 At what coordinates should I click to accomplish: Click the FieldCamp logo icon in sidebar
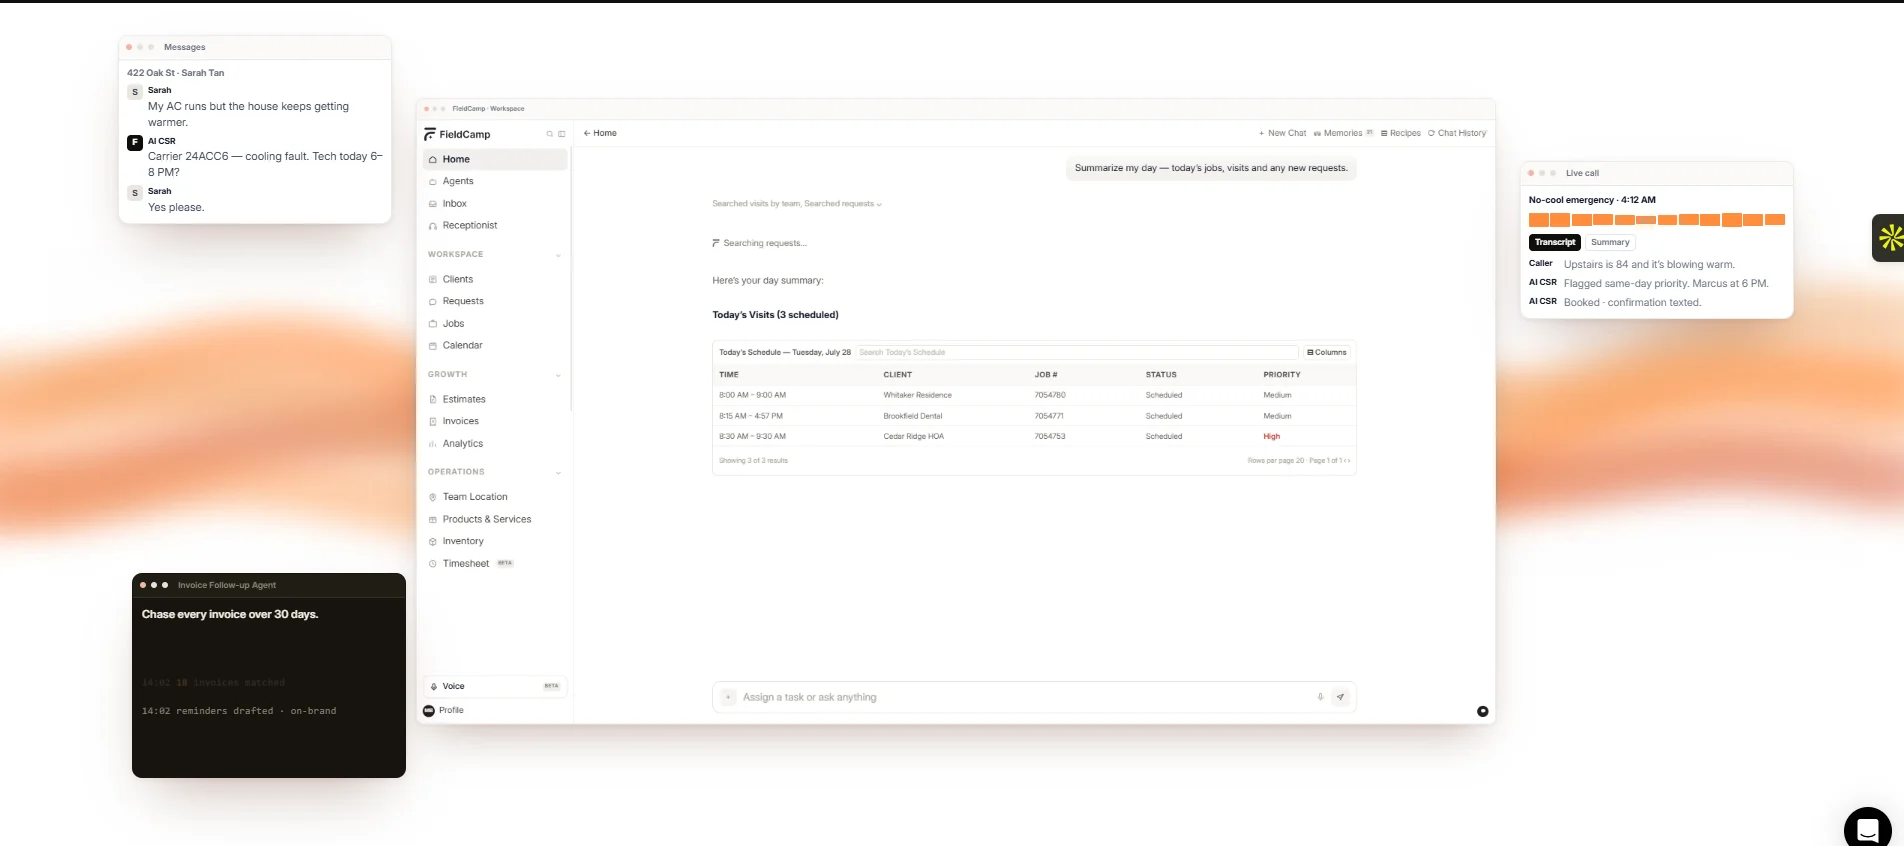[x=429, y=134]
